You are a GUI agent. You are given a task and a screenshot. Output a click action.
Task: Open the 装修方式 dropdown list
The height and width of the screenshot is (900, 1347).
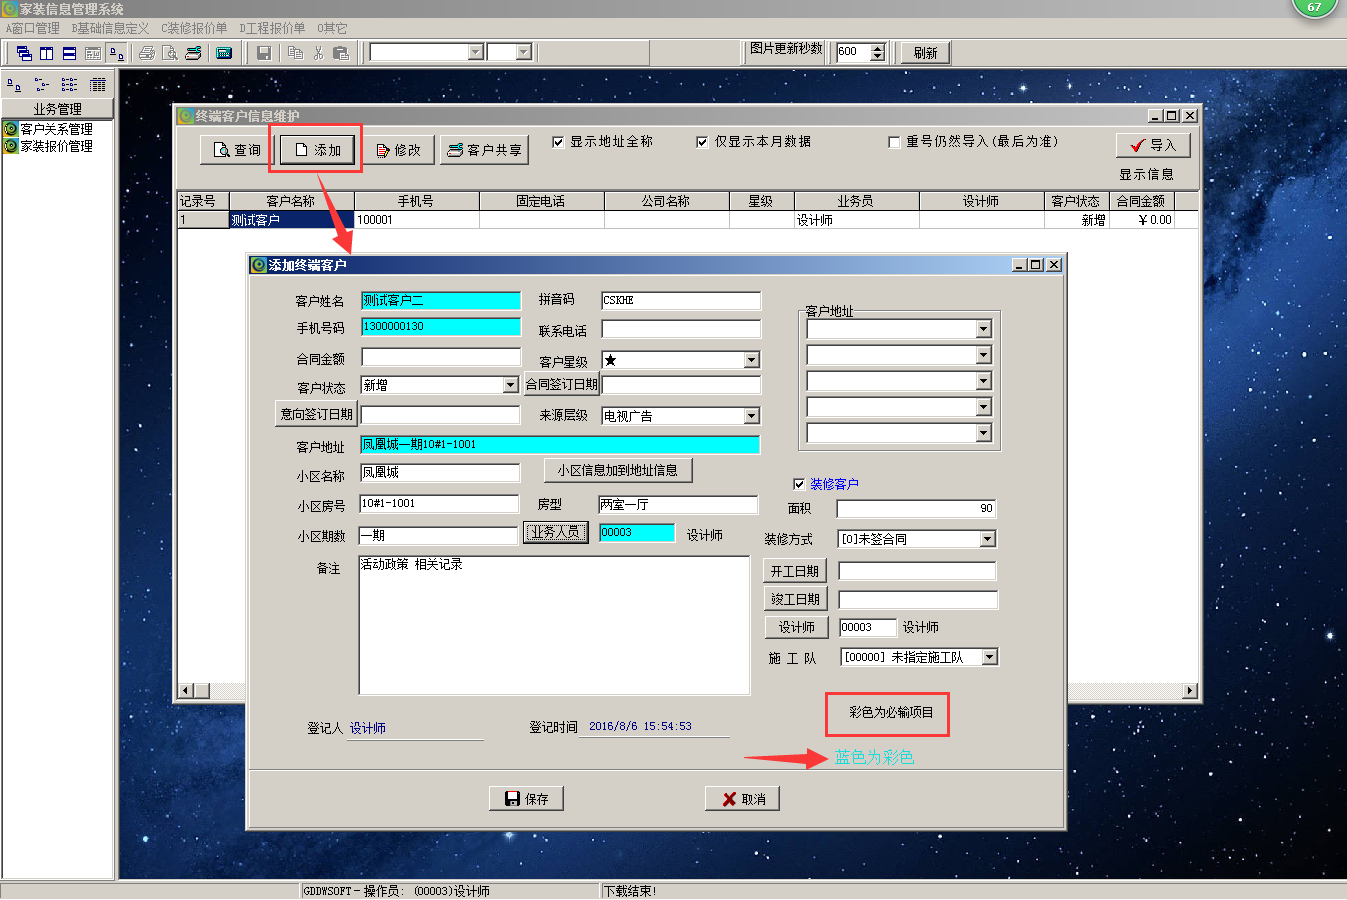tap(987, 539)
